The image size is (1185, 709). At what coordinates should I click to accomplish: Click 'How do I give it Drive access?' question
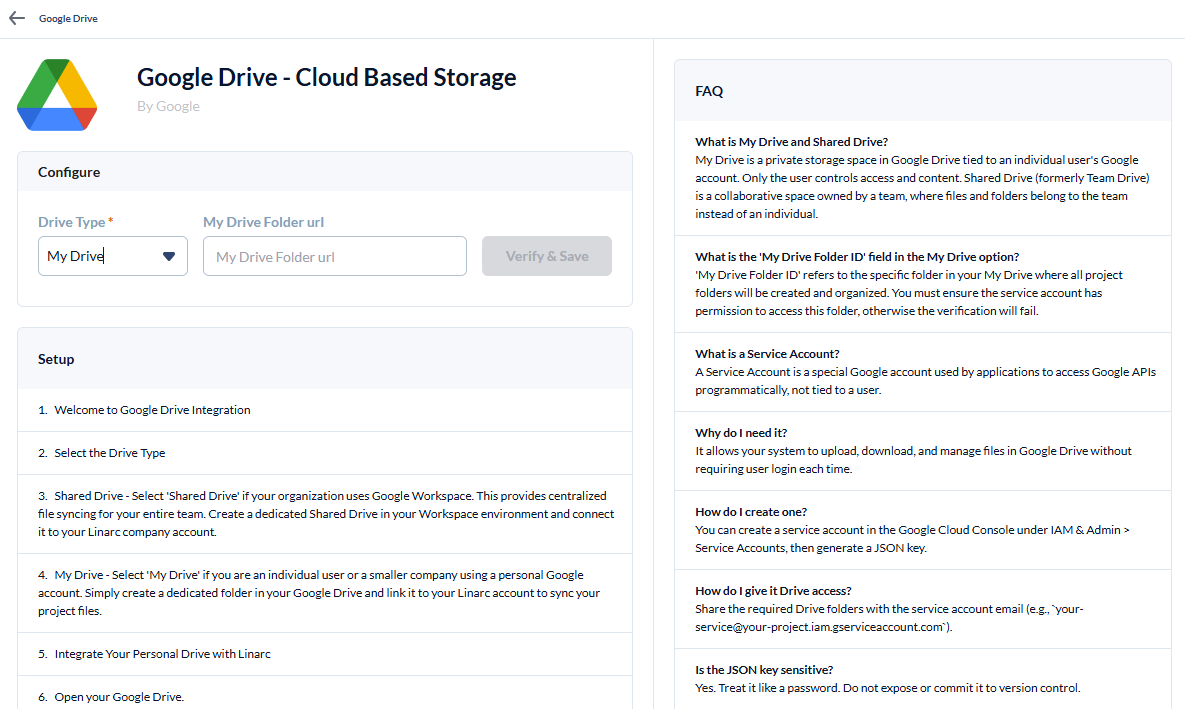(x=773, y=590)
